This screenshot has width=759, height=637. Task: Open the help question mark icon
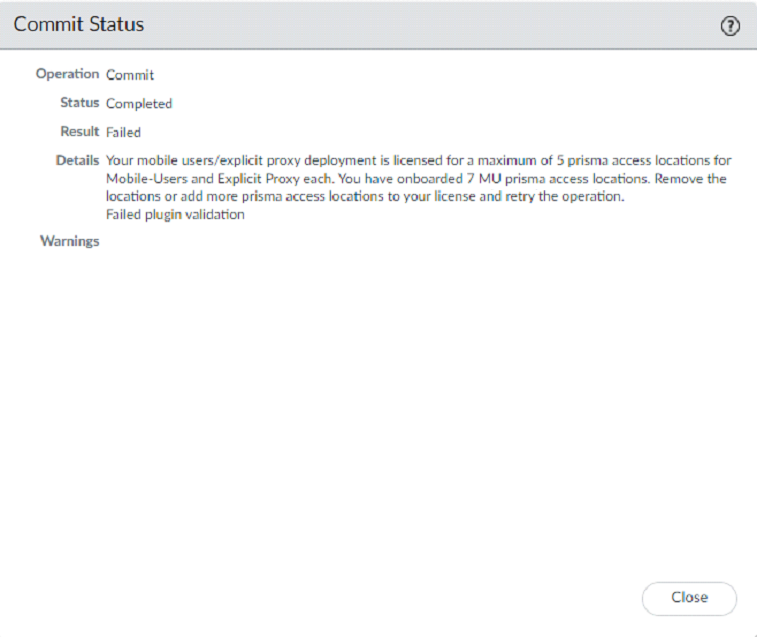[x=730, y=27]
